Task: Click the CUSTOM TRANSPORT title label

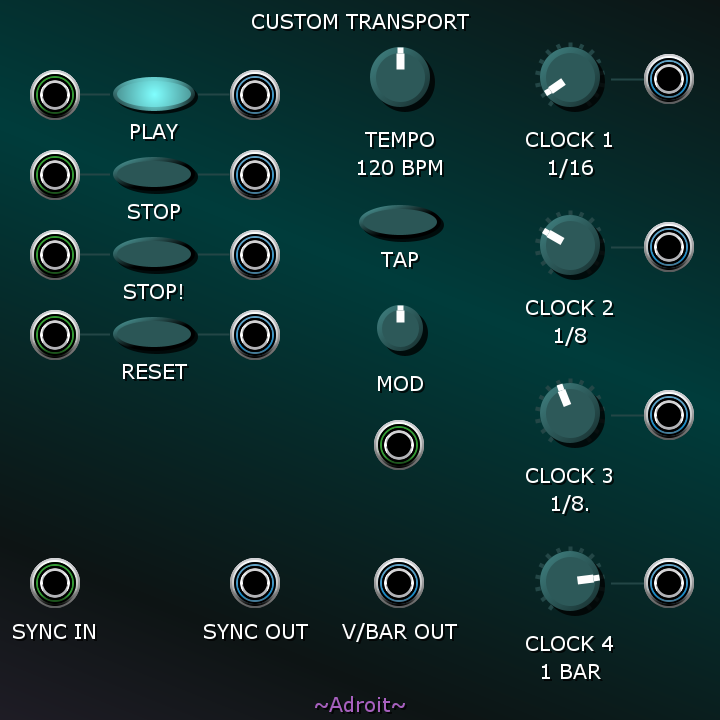Action: point(360,22)
